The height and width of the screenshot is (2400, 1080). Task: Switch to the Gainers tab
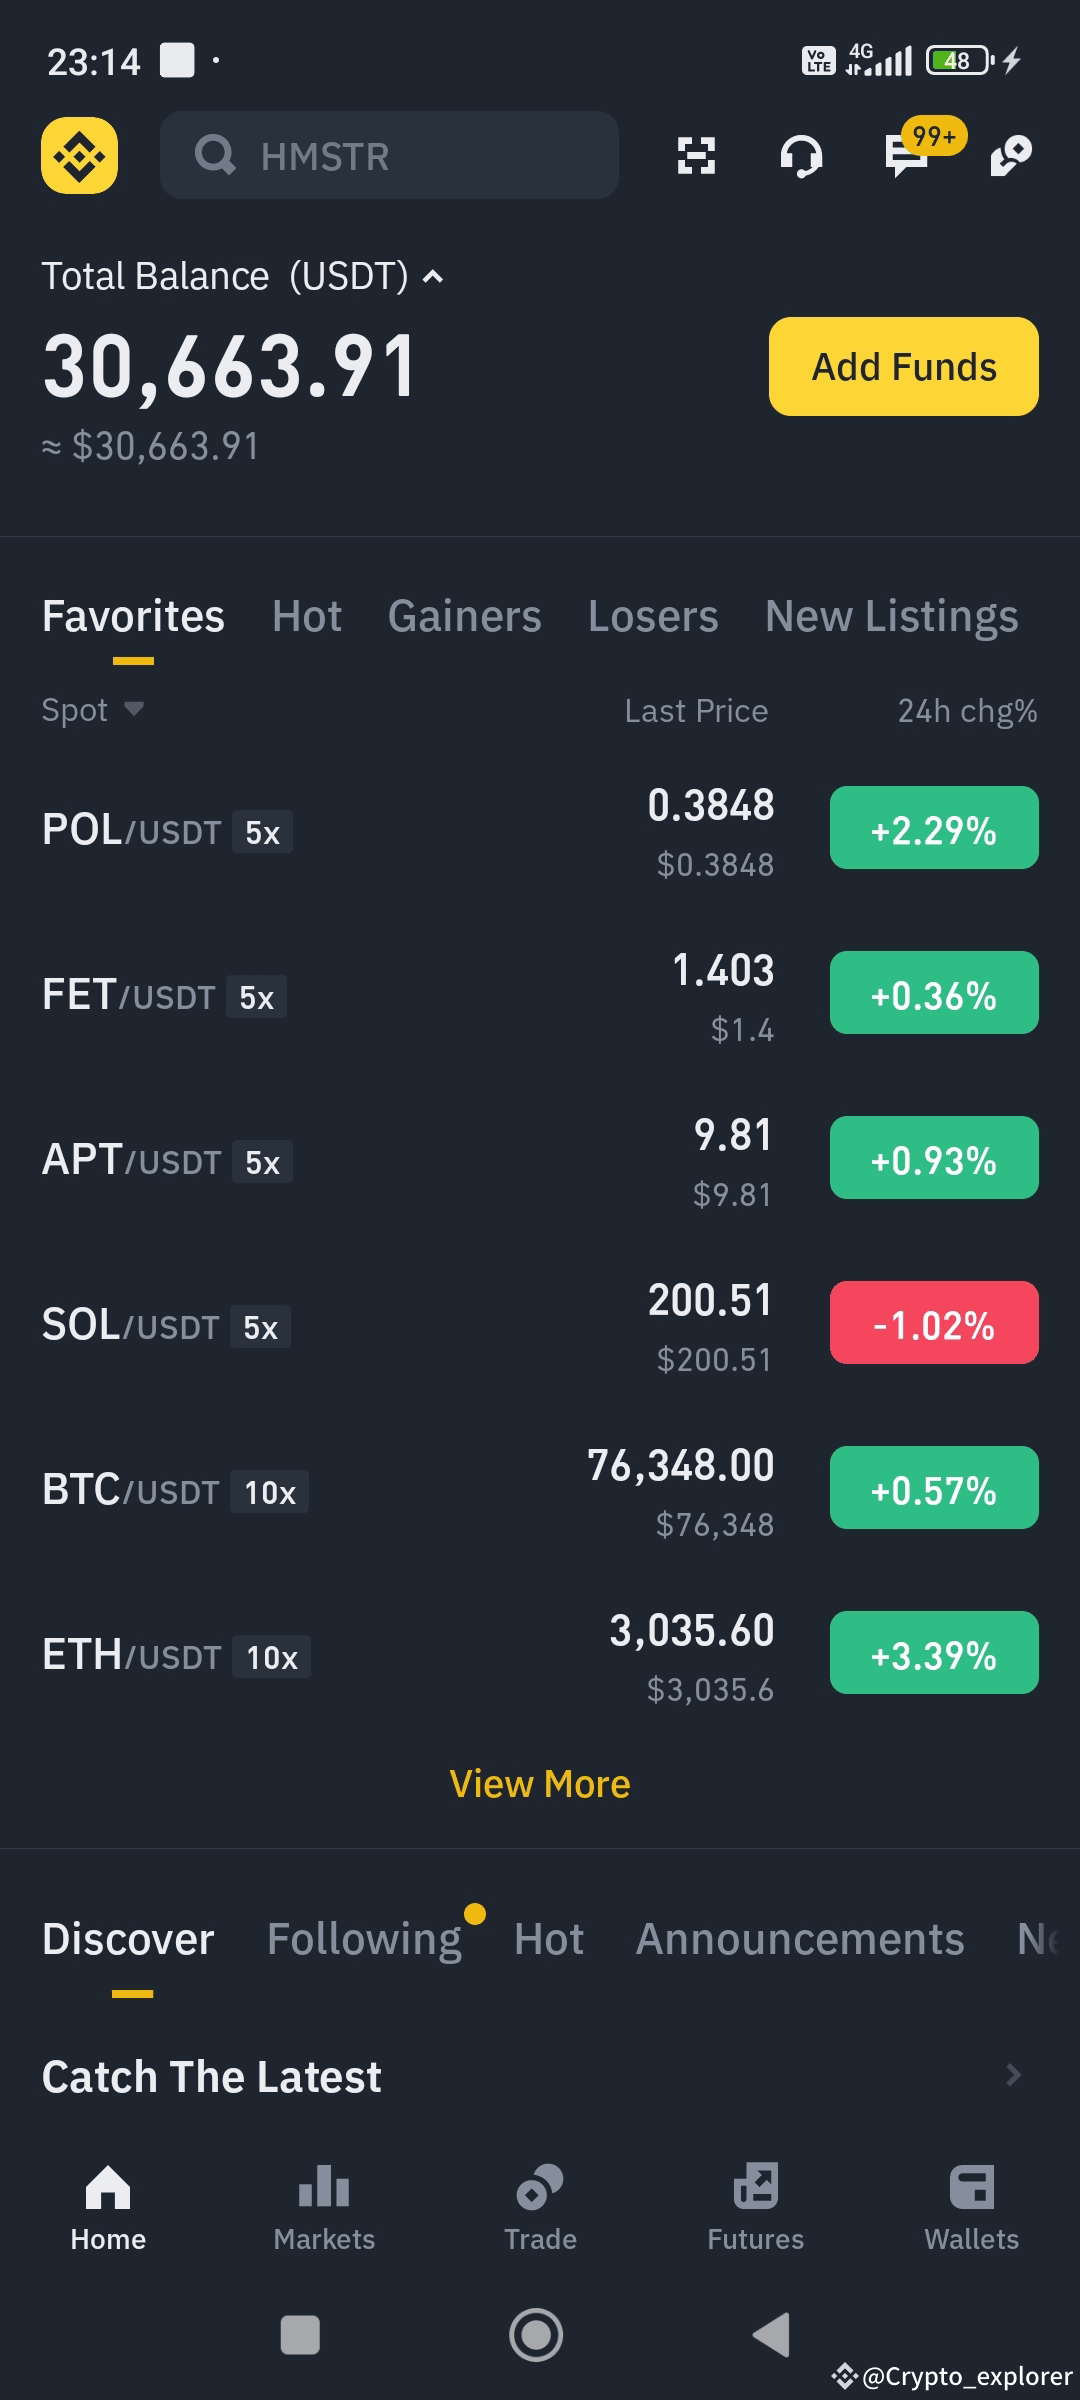point(464,616)
